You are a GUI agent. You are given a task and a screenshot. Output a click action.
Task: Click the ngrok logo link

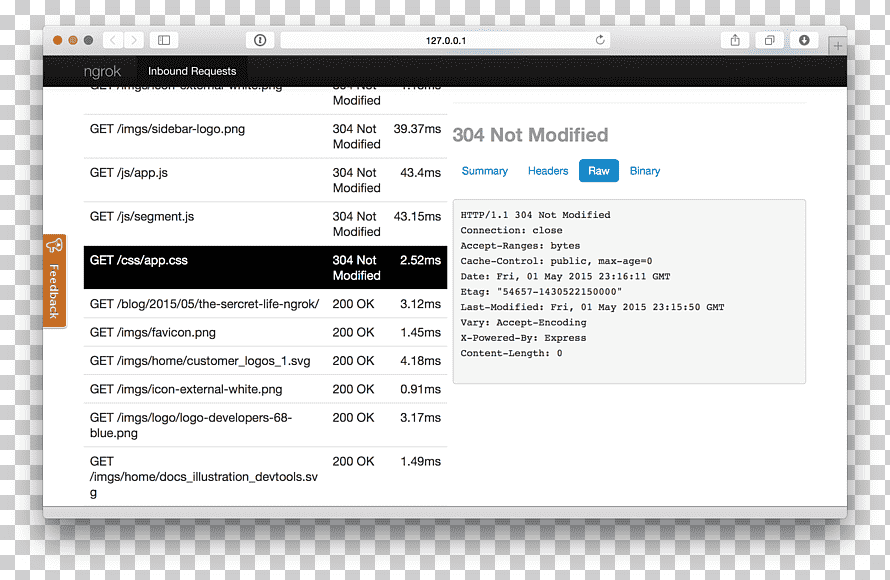coord(102,72)
